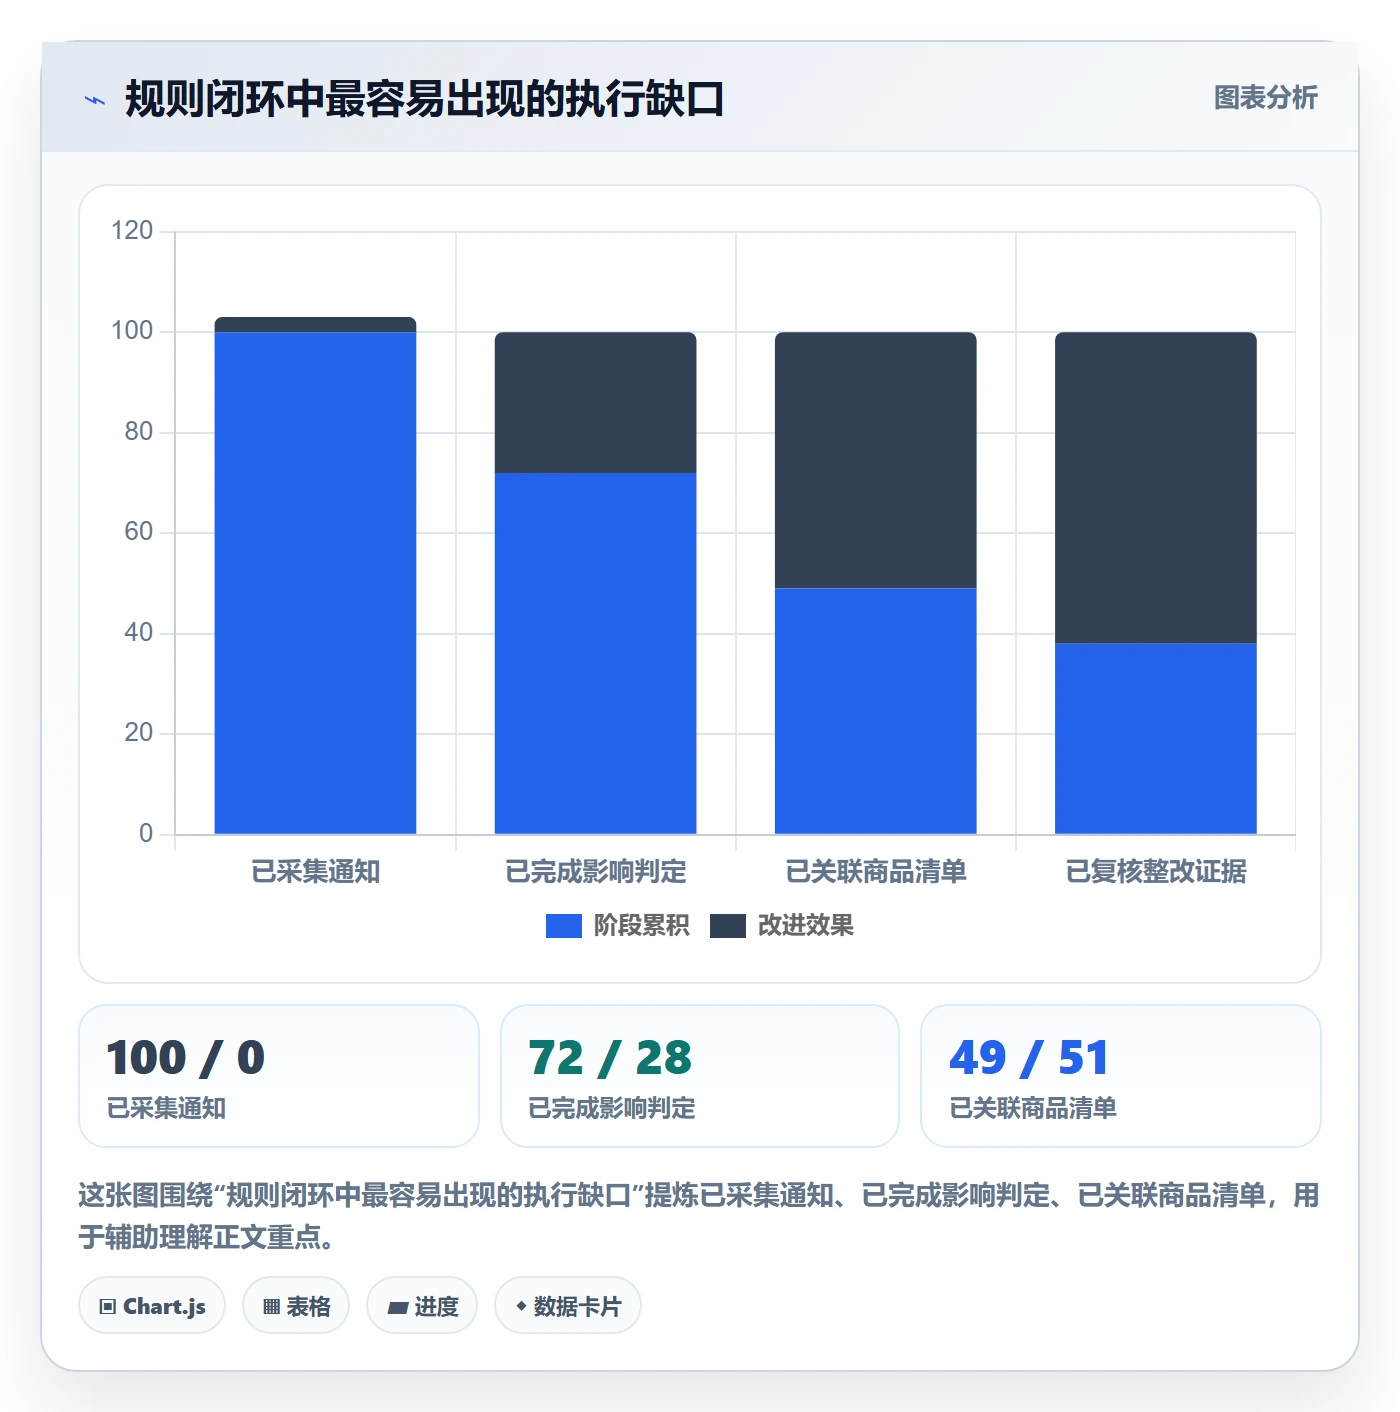Click the 已关联商品清单 caption in the stat card
Screen dimensions: 1400x1412
(x=1032, y=1108)
